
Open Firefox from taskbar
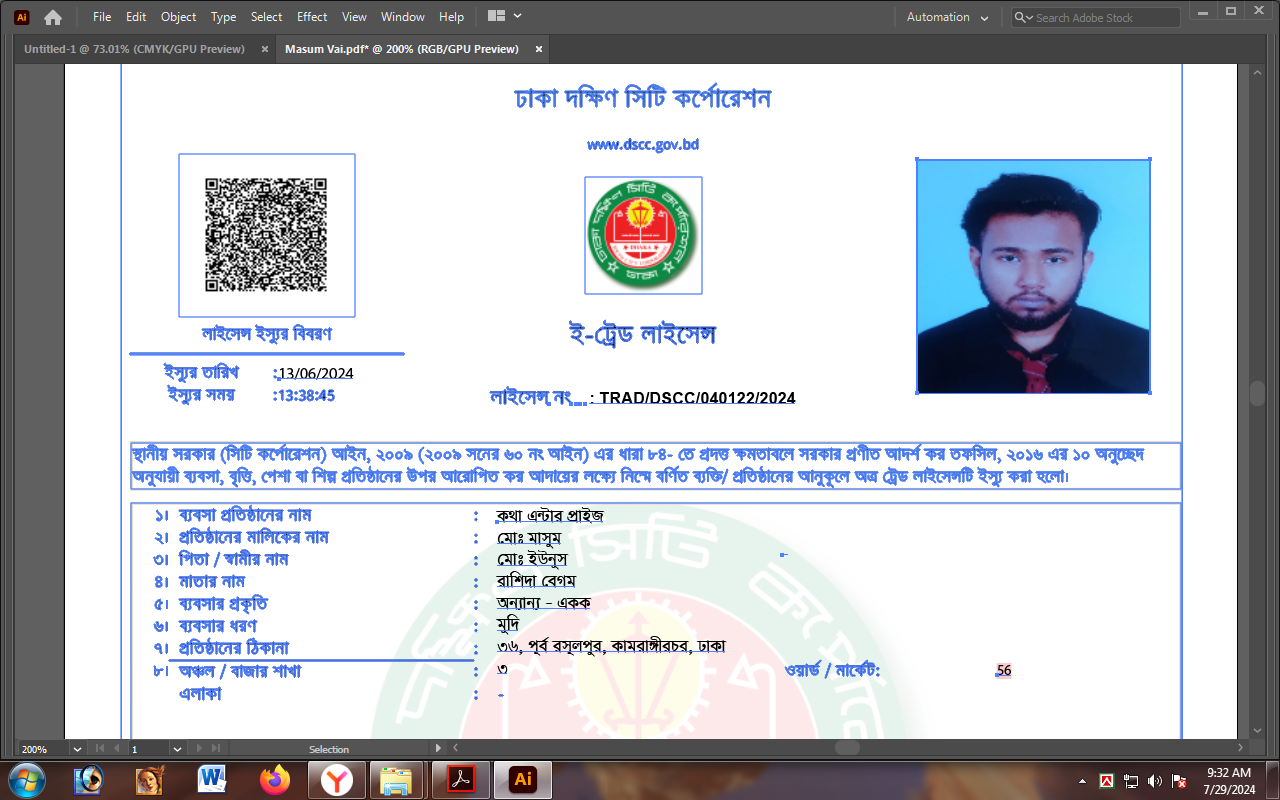coord(274,779)
